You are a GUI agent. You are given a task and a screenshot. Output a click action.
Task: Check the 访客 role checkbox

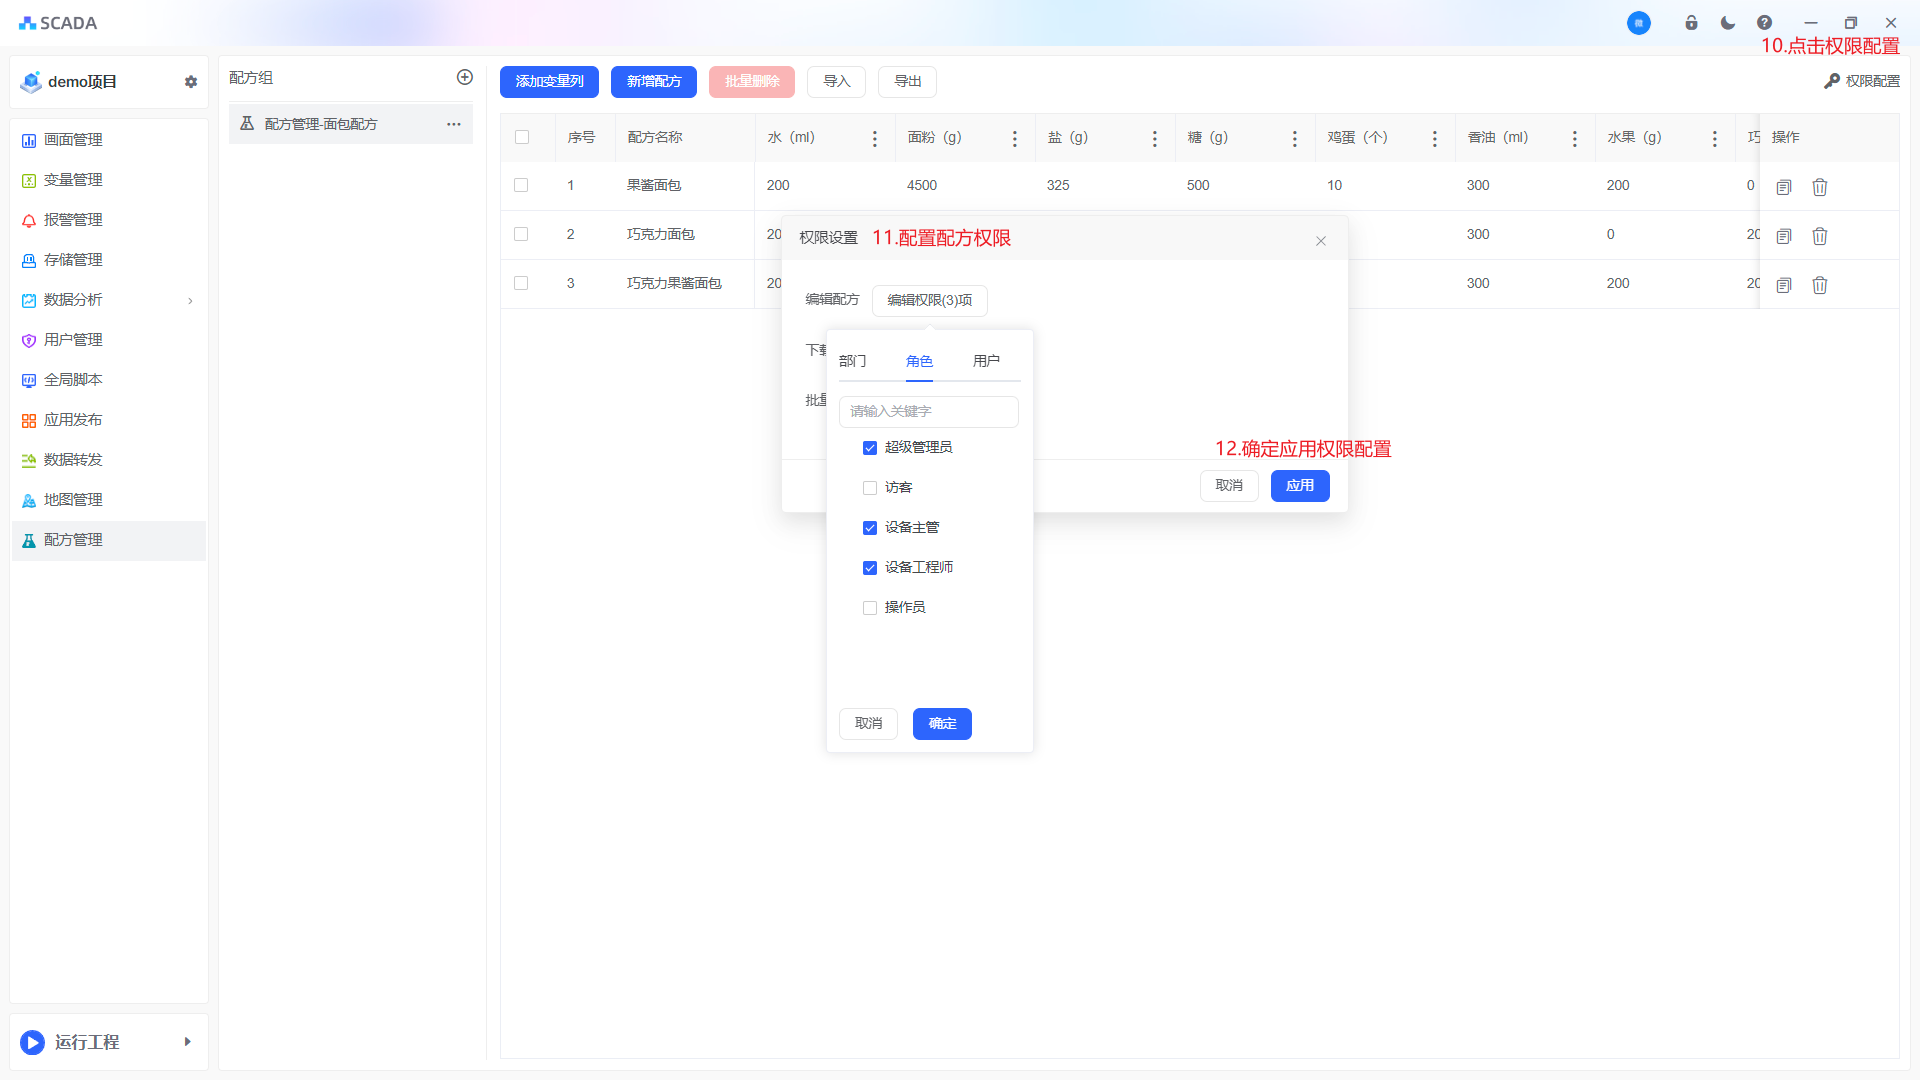pos(870,488)
